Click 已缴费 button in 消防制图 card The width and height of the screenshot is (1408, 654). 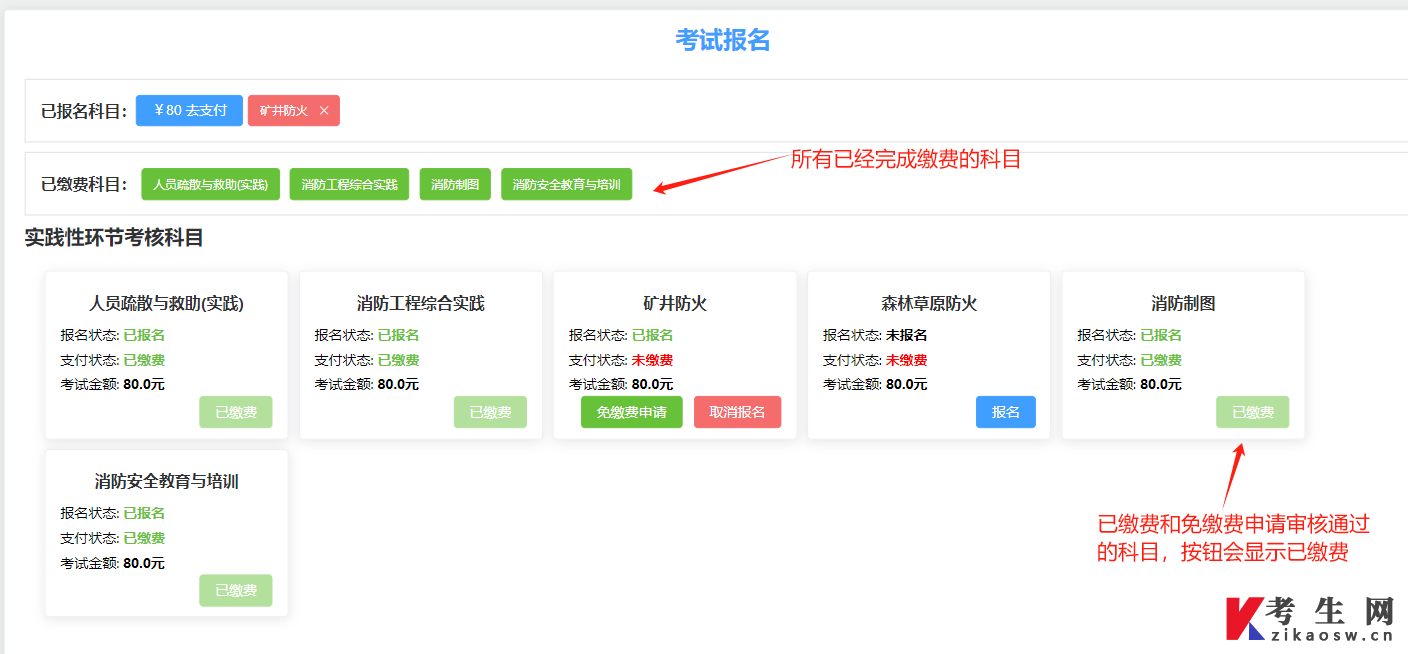pos(1252,412)
